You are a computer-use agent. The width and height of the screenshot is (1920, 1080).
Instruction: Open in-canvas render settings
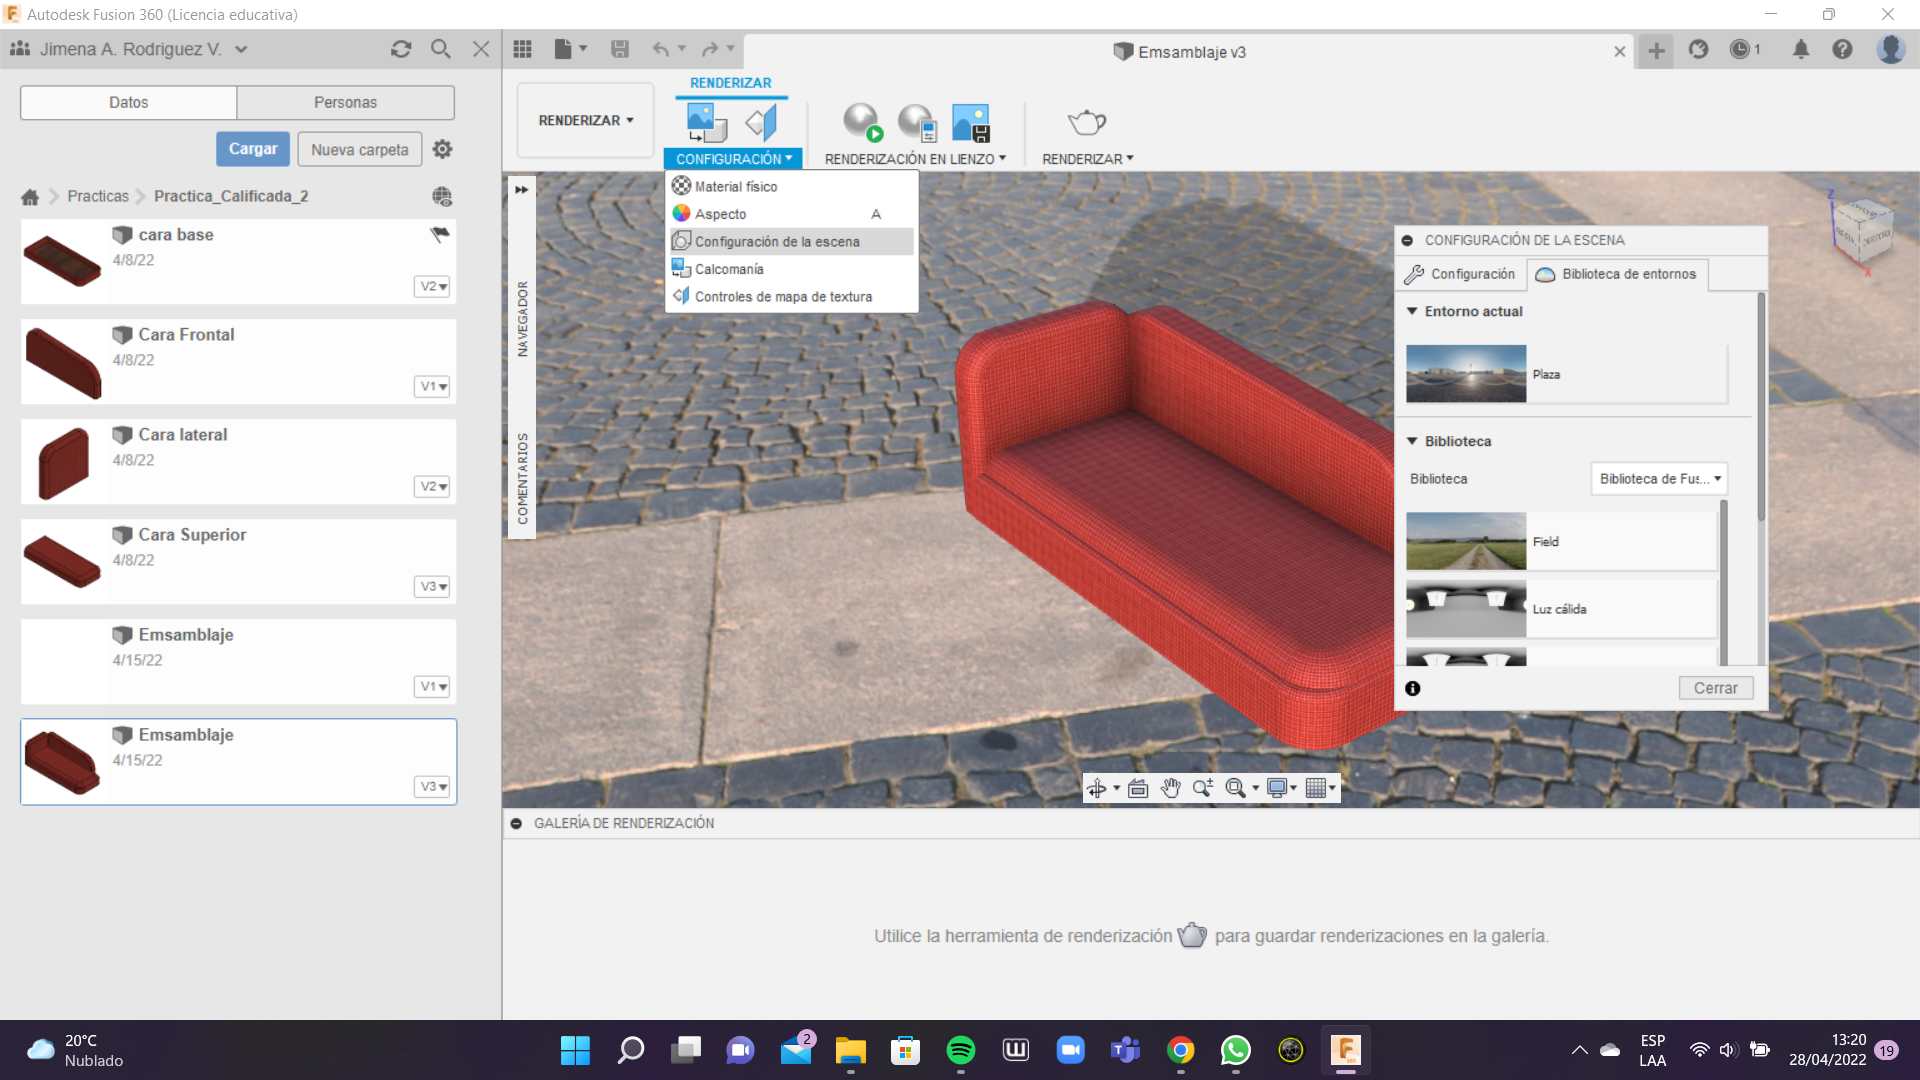pyautogui.click(x=917, y=122)
